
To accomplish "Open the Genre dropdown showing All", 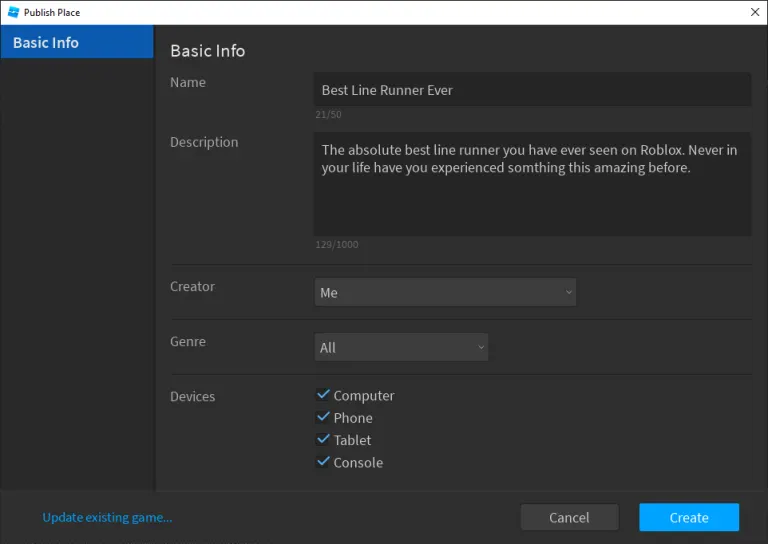I will point(401,347).
